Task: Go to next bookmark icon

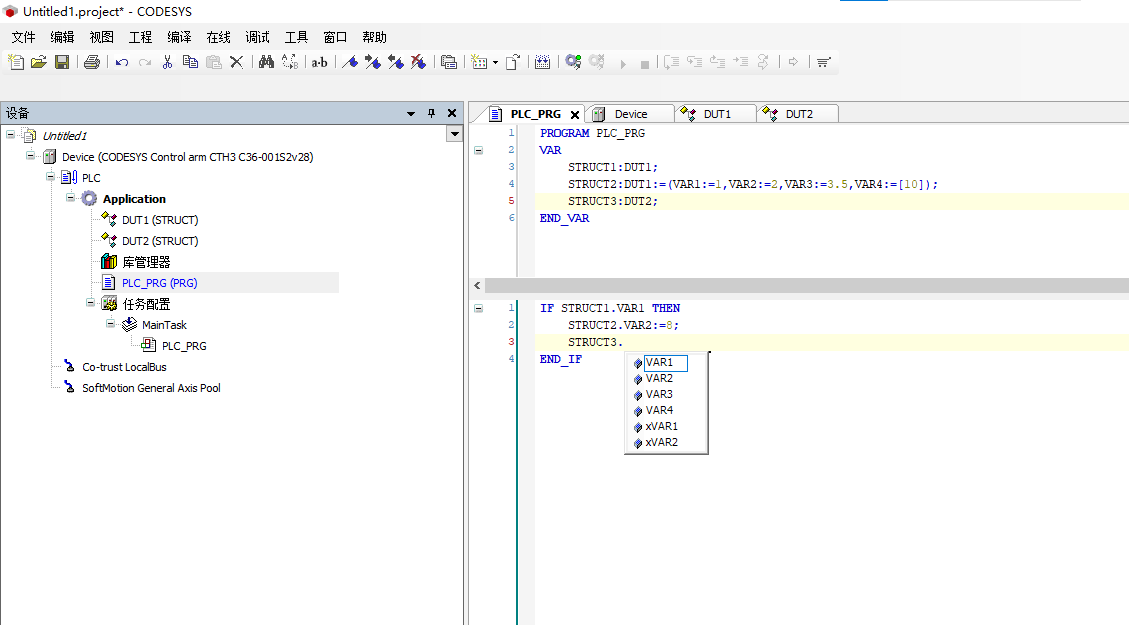Action: click(x=373, y=62)
